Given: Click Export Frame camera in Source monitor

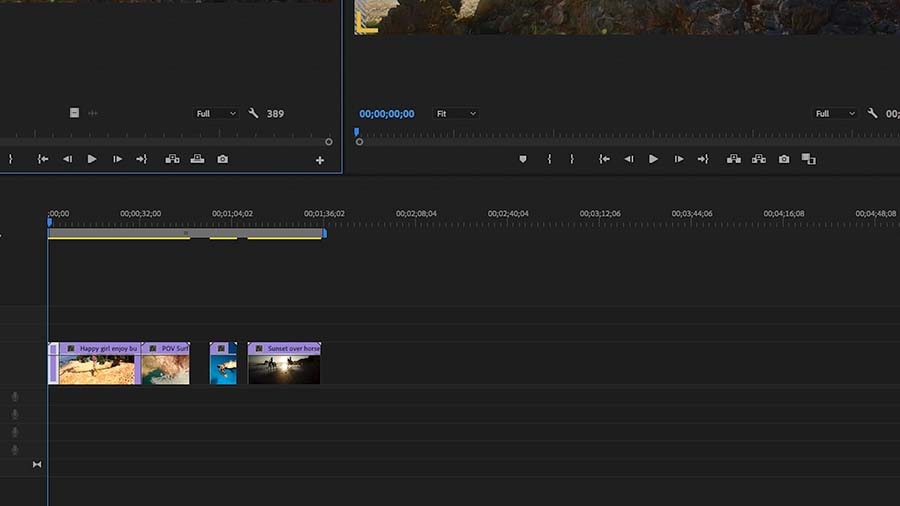Looking at the screenshot, I should coord(223,159).
